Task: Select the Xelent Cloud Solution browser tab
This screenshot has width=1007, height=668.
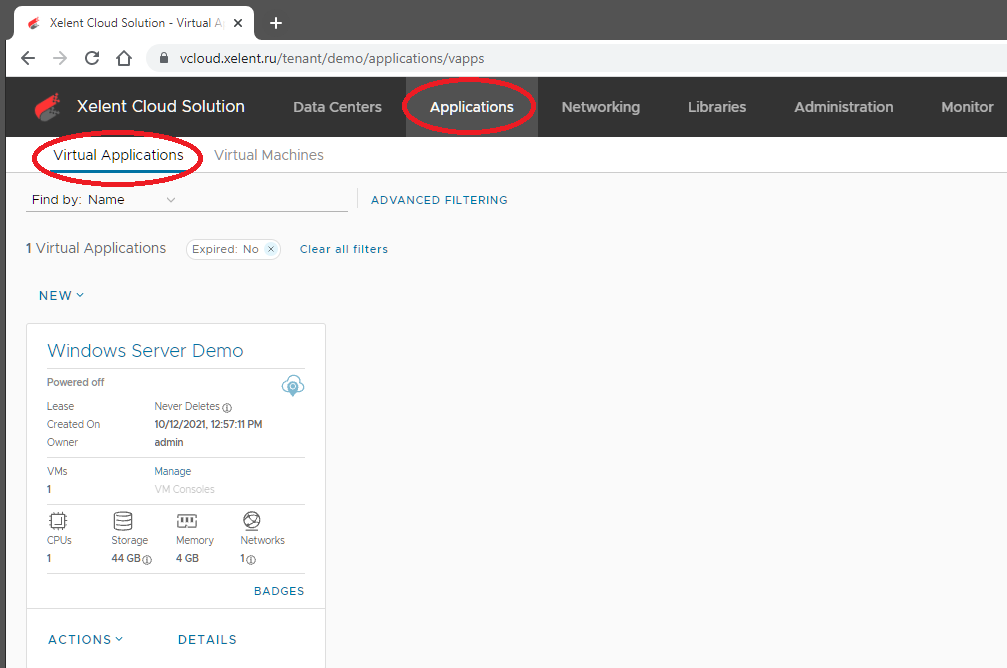Action: 134,23
